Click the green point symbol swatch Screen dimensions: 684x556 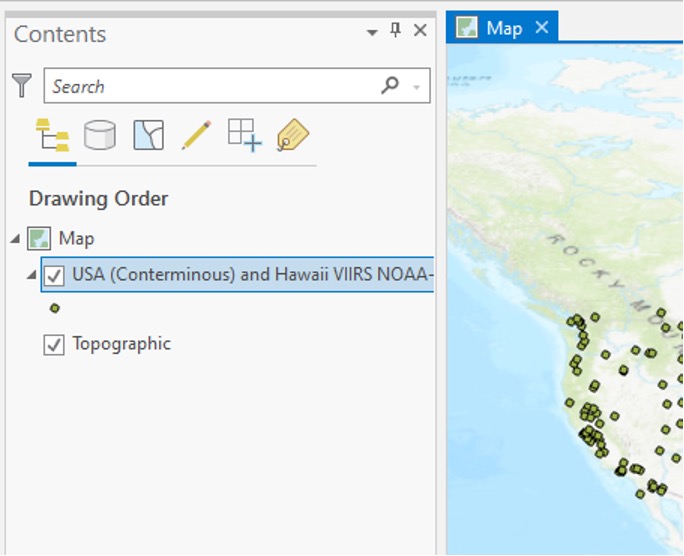55,308
